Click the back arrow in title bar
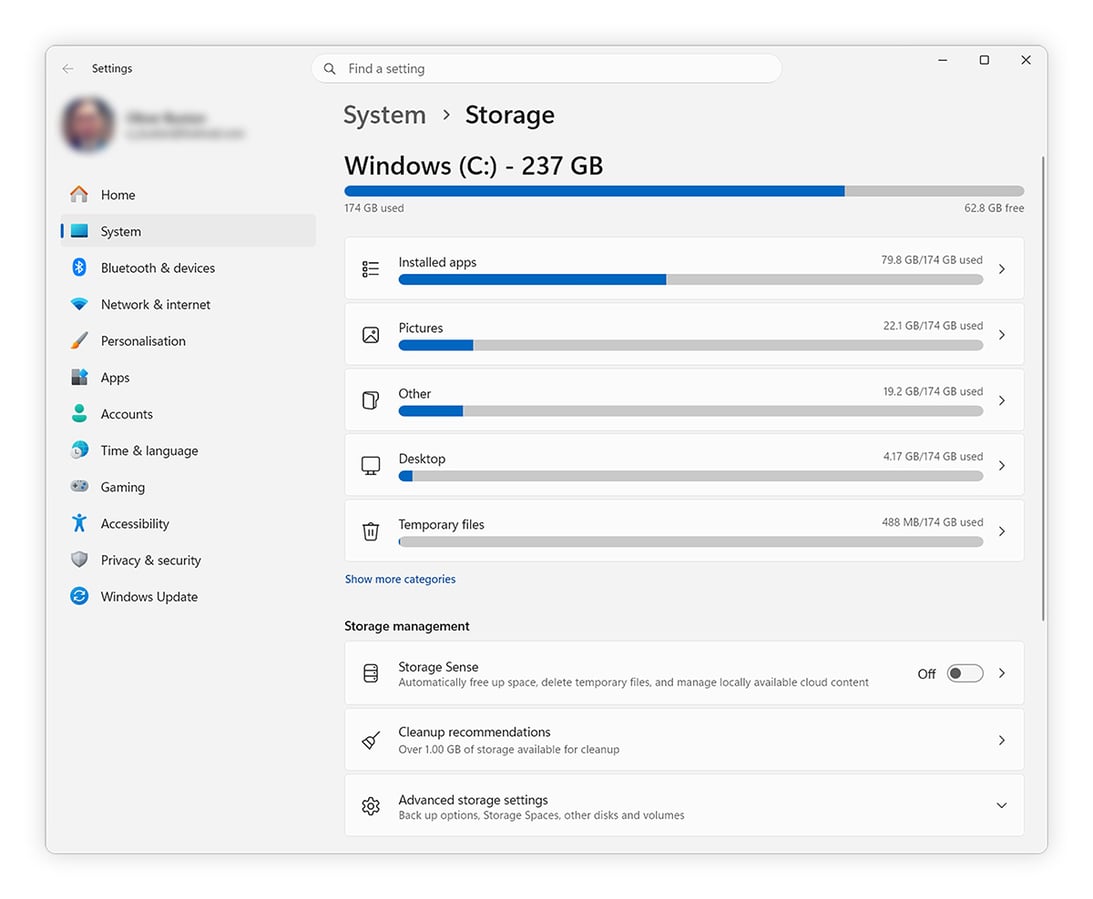Screen dimensions: 1093x899 tap(68, 68)
